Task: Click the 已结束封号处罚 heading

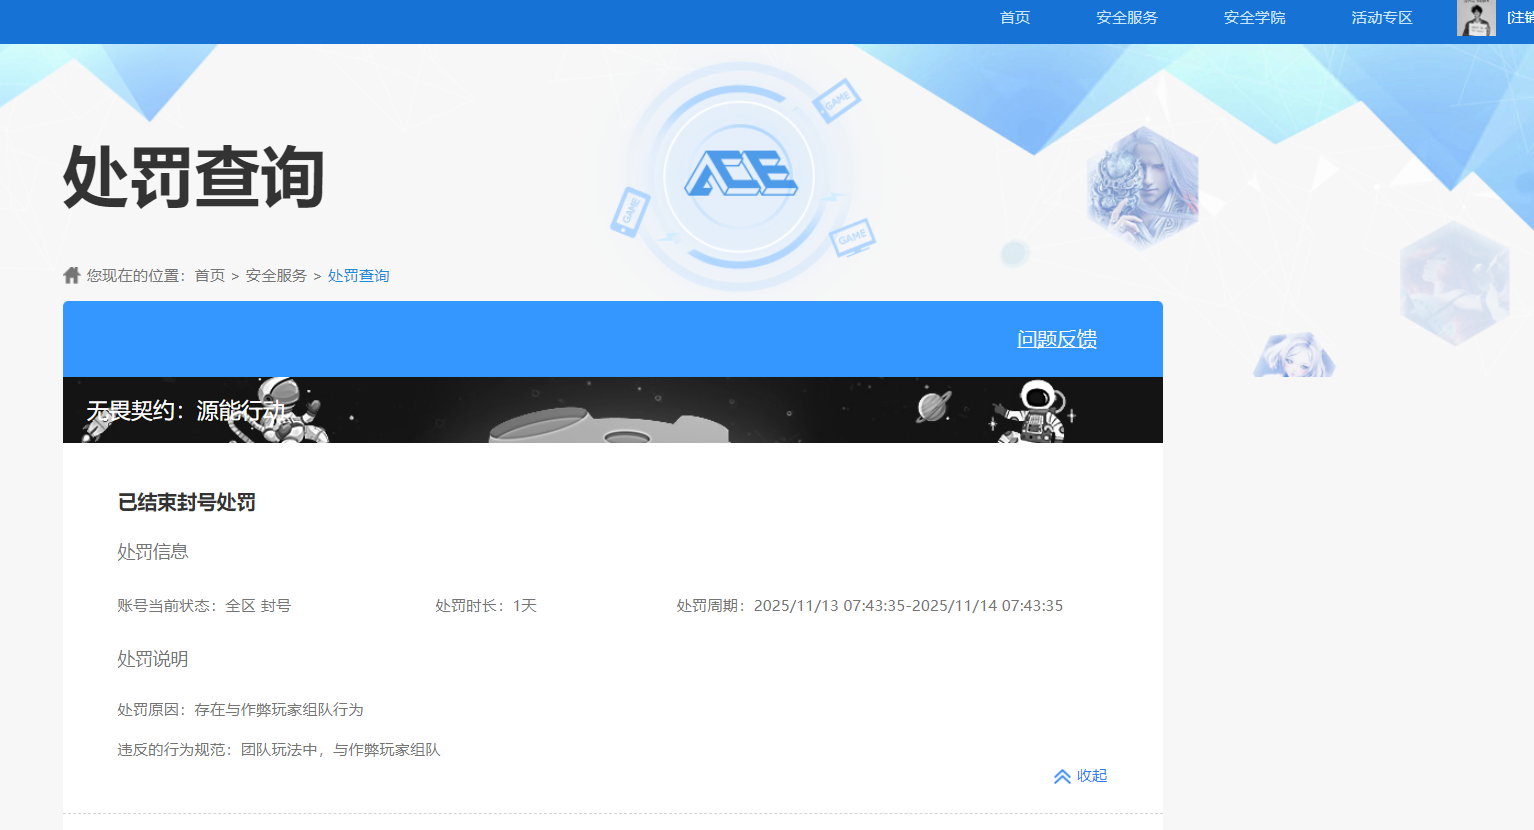Action: point(187,502)
